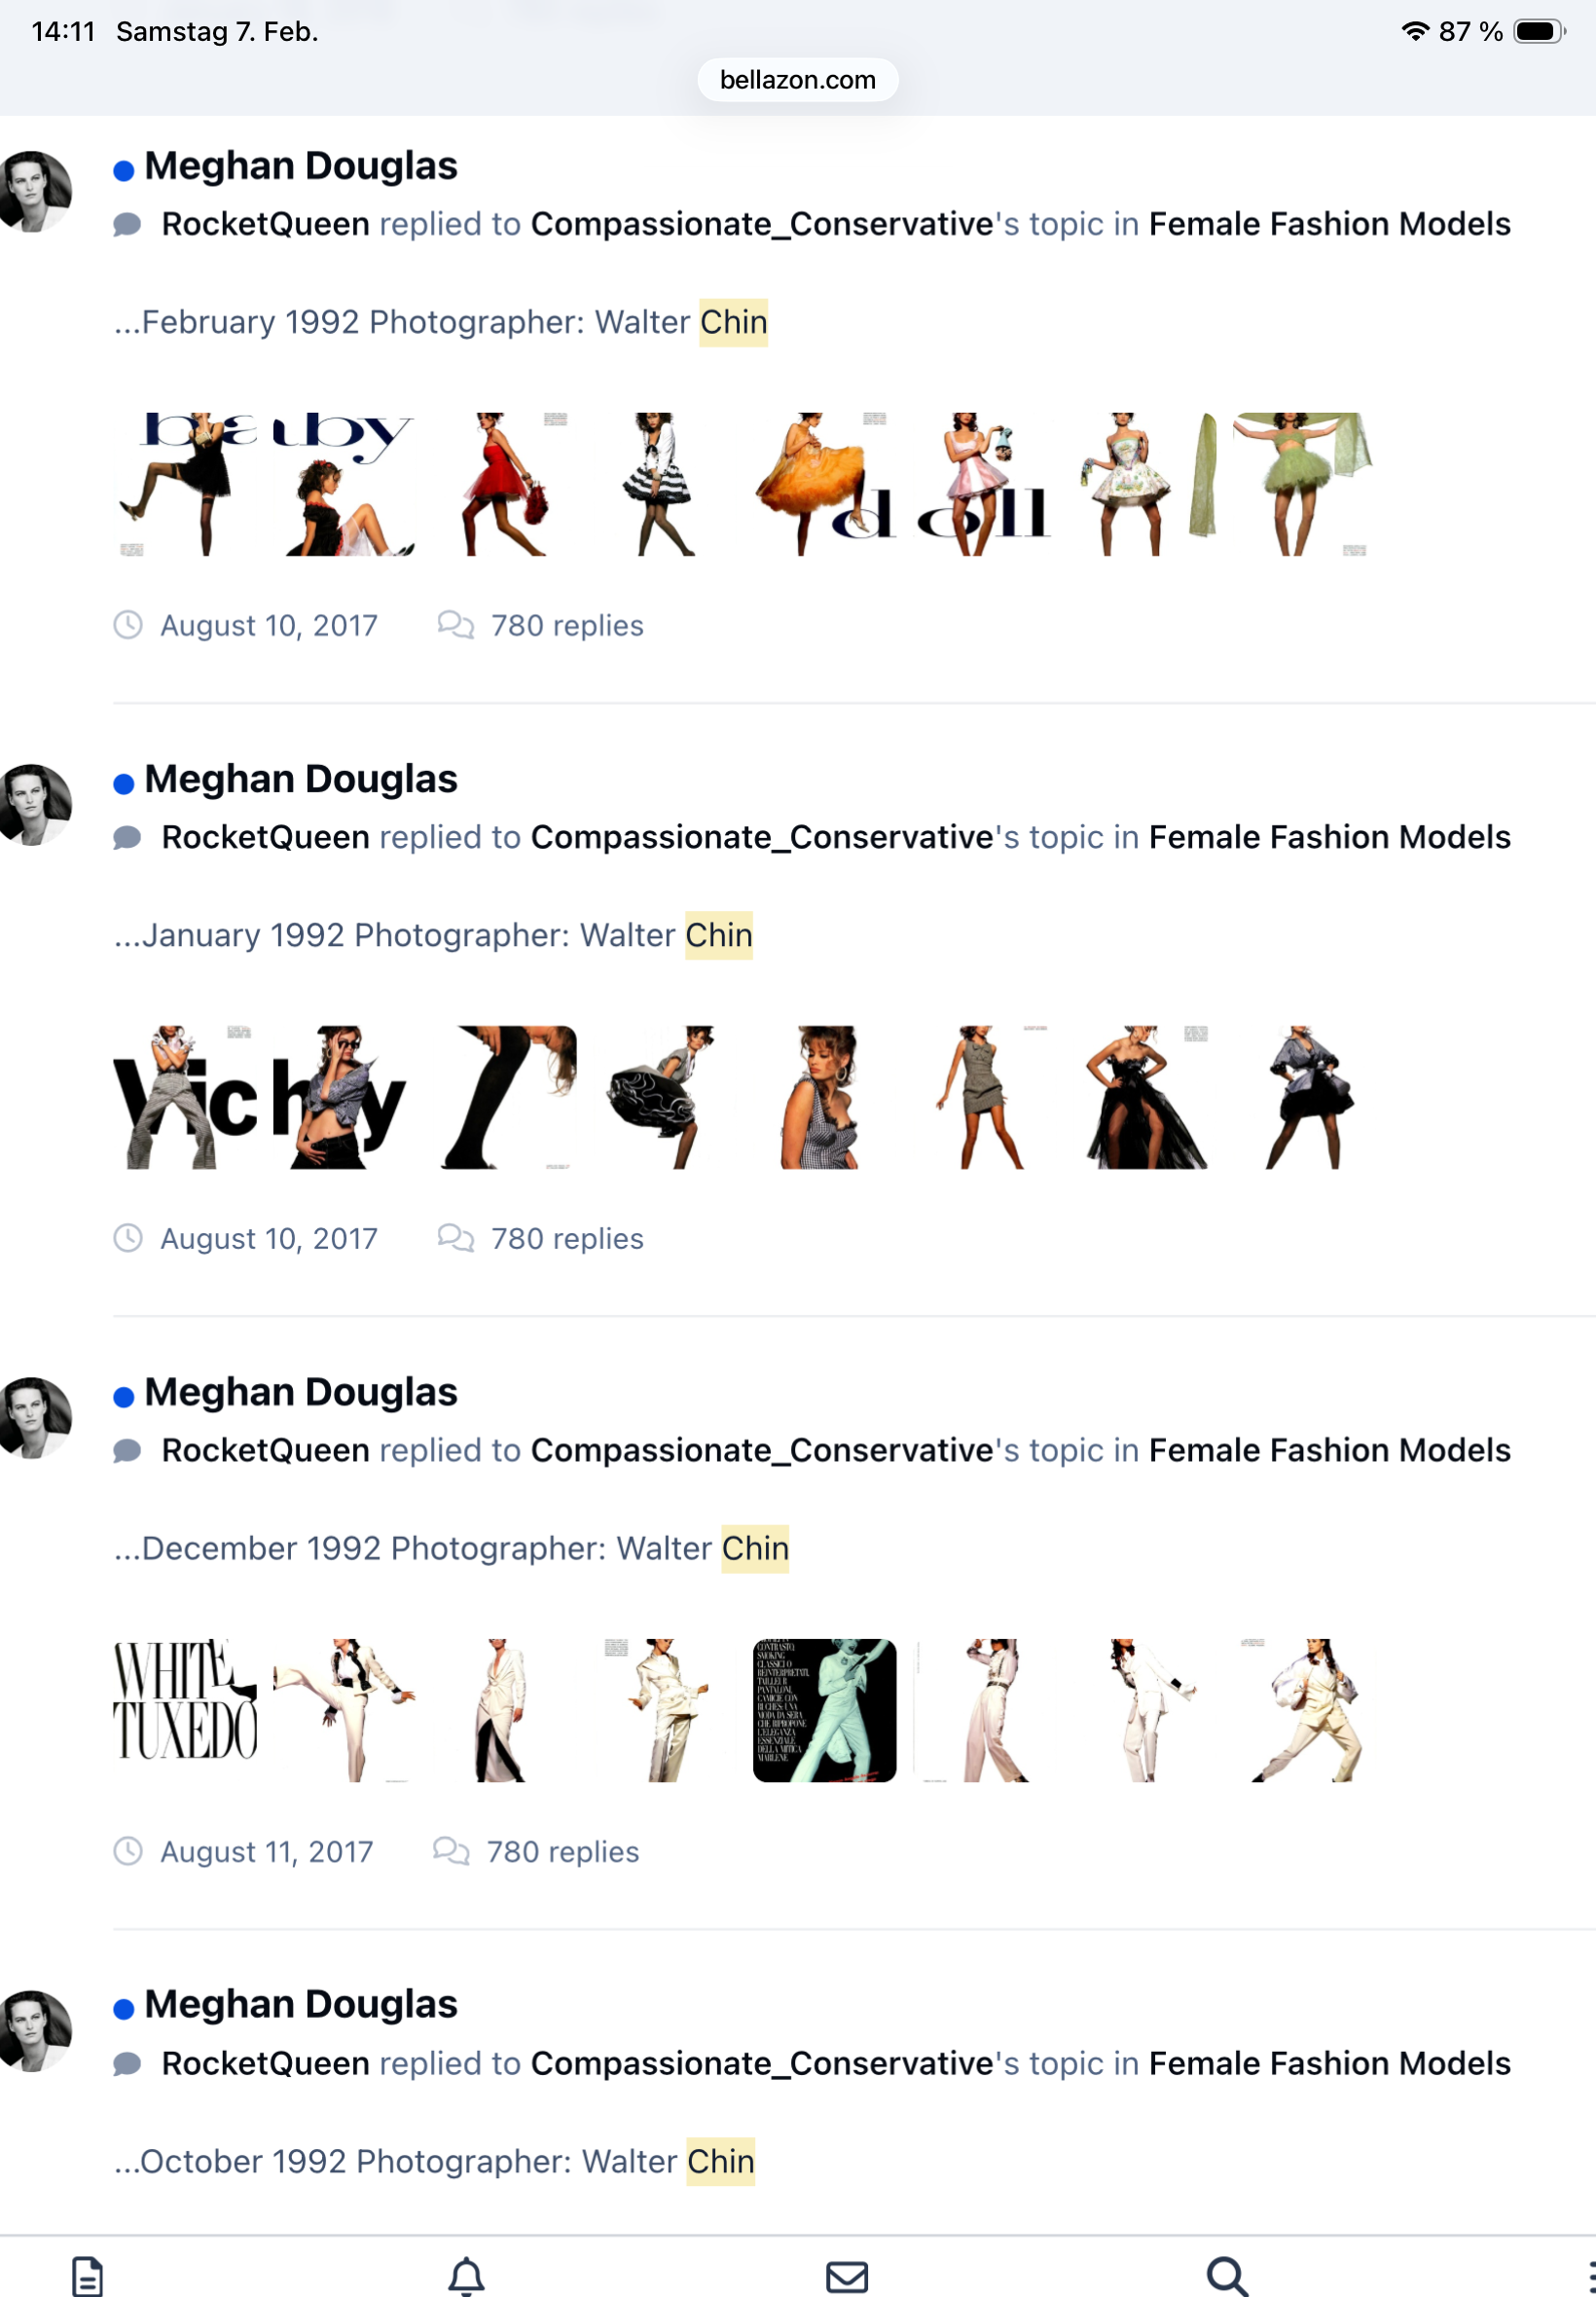The image size is (1596, 2297).
Task: Open RocketQueen profile in last result
Action: tap(266, 2063)
